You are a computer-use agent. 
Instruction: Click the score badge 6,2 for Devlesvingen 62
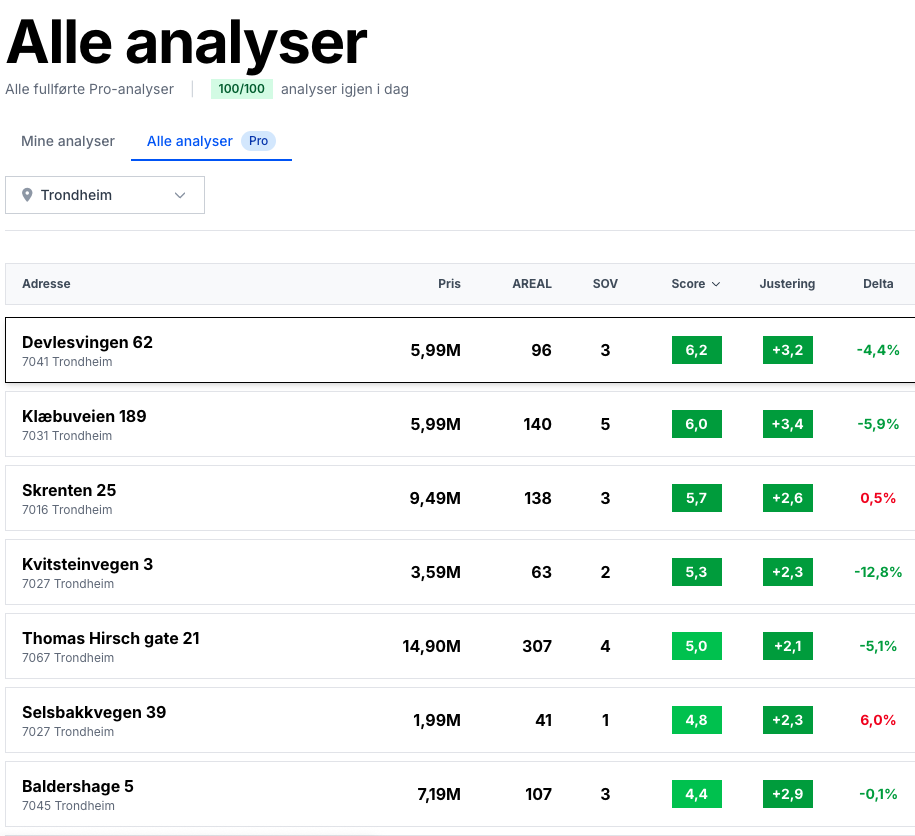pyautogui.click(x=696, y=350)
